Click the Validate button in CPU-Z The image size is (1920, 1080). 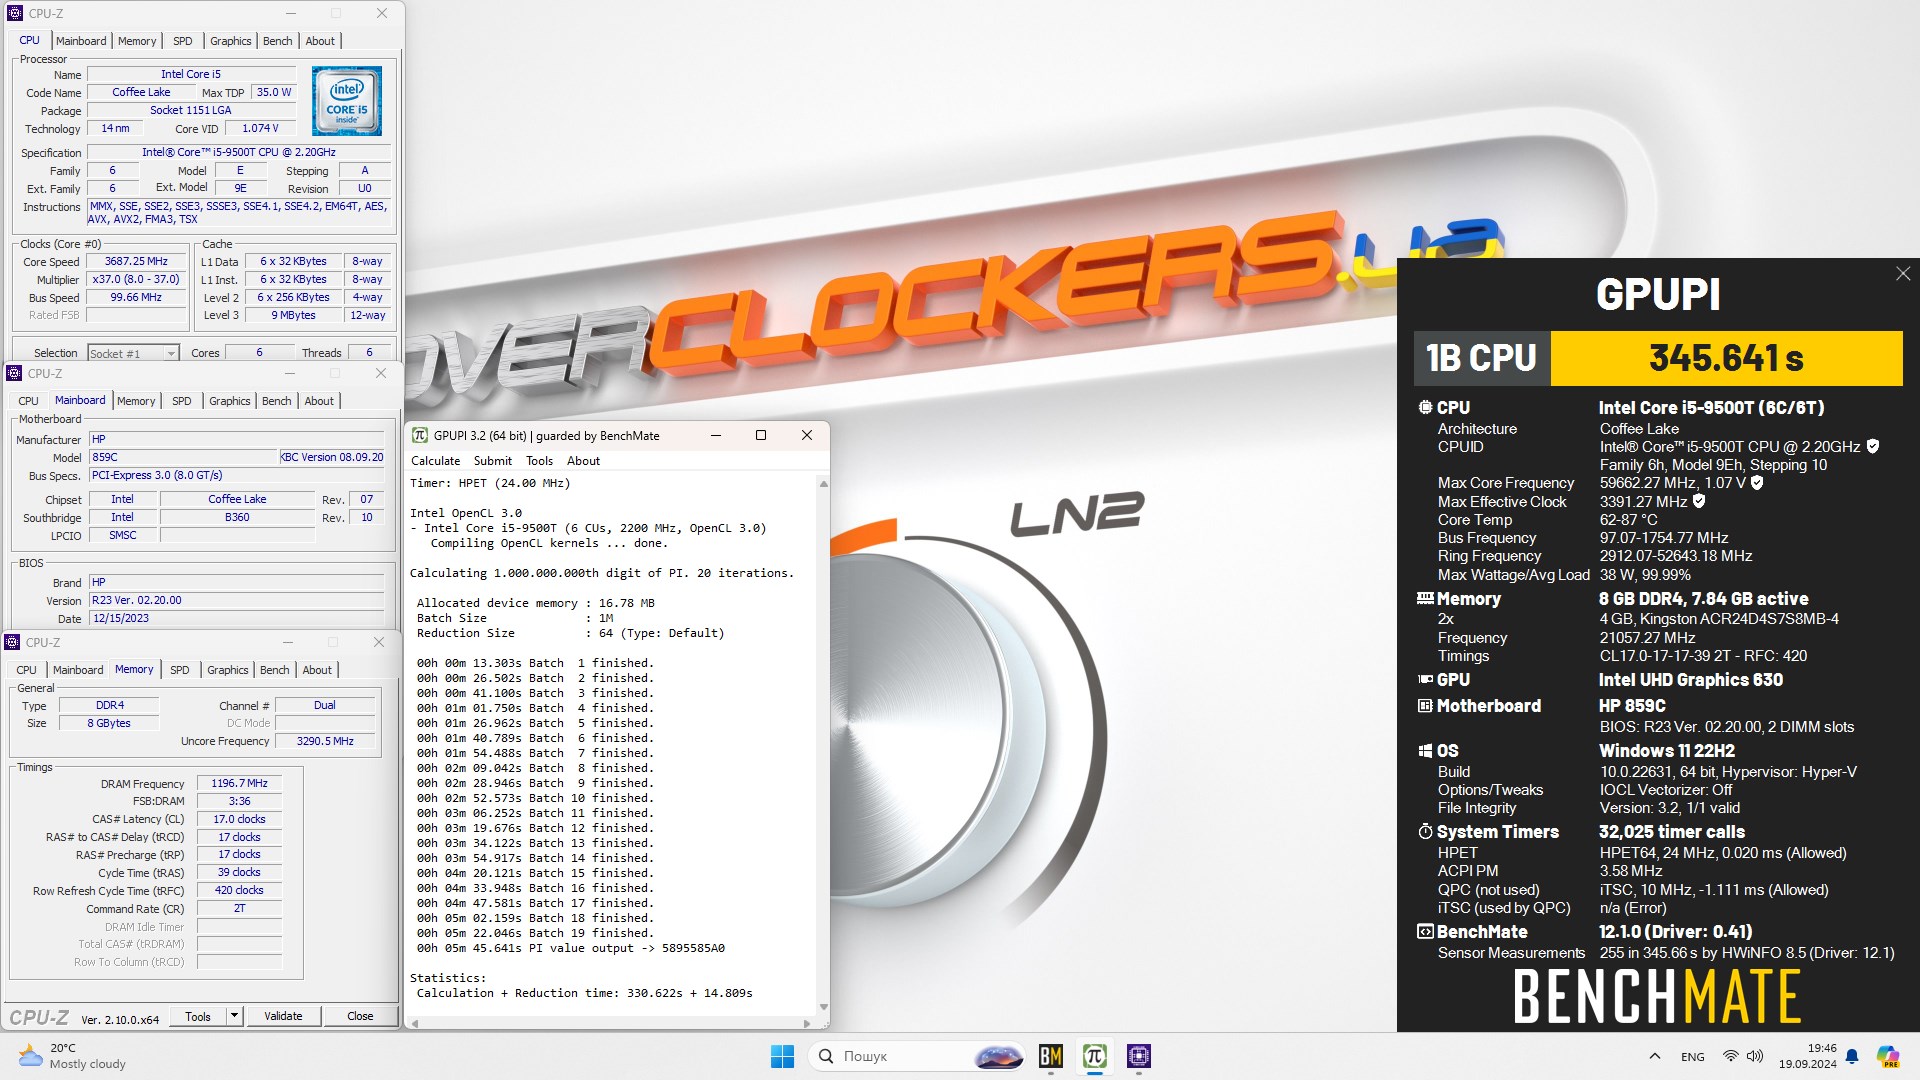[283, 1016]
